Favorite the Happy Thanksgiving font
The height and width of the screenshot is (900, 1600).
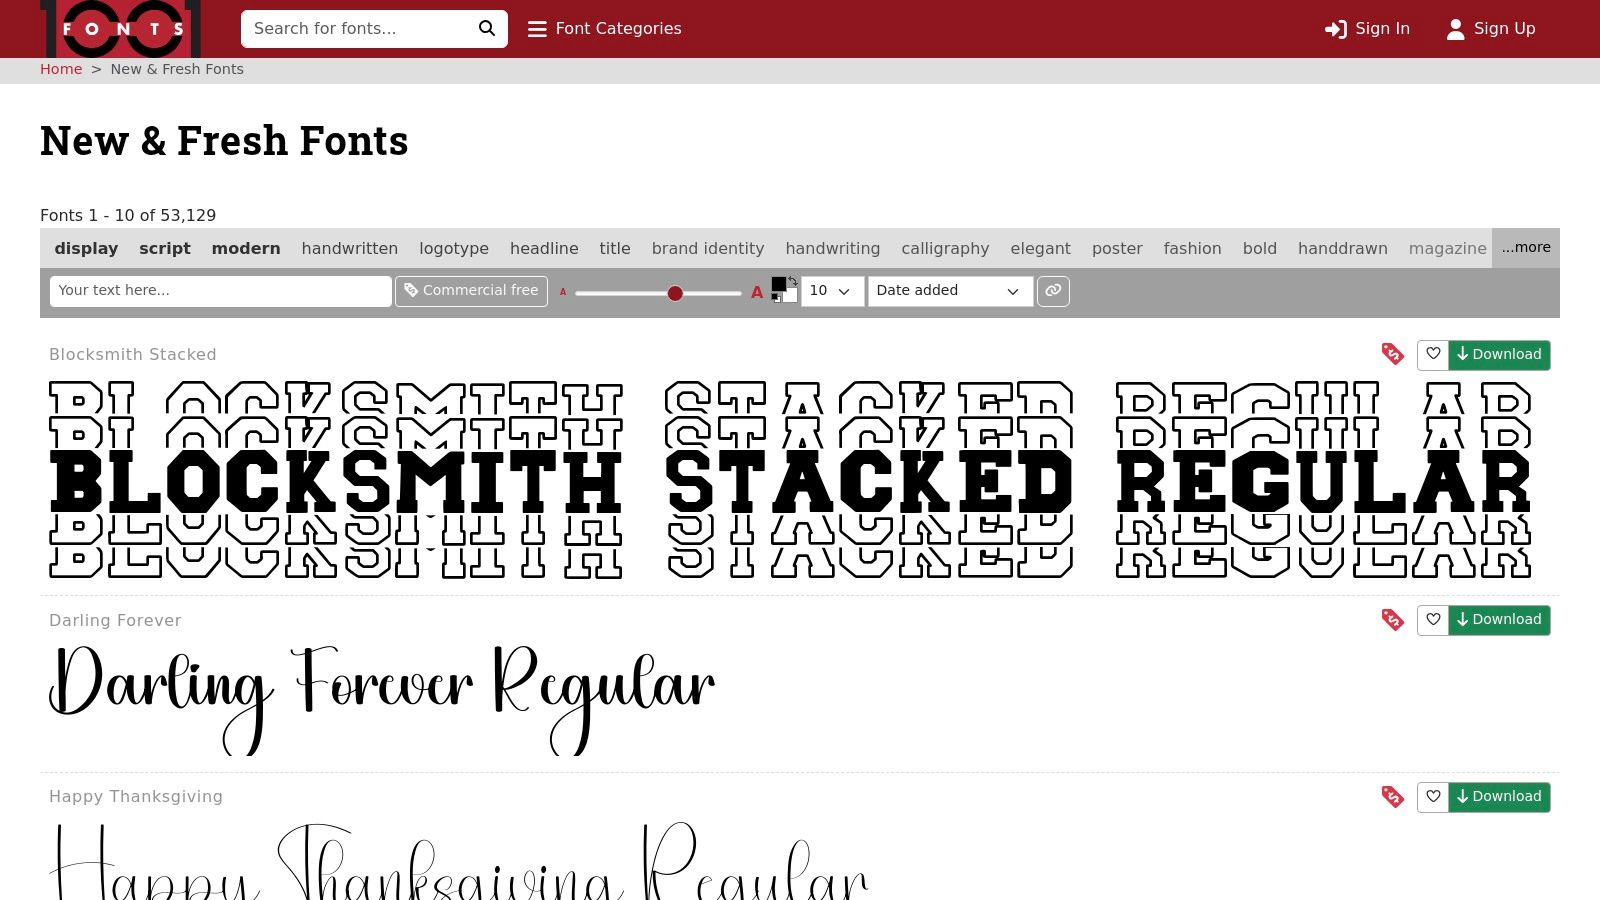[1433, 797]
